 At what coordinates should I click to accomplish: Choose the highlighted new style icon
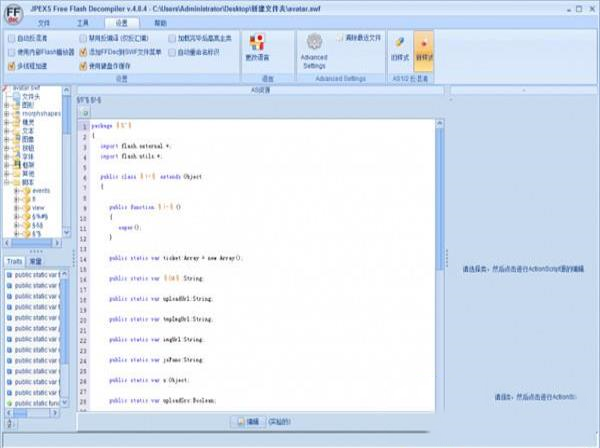424,44
